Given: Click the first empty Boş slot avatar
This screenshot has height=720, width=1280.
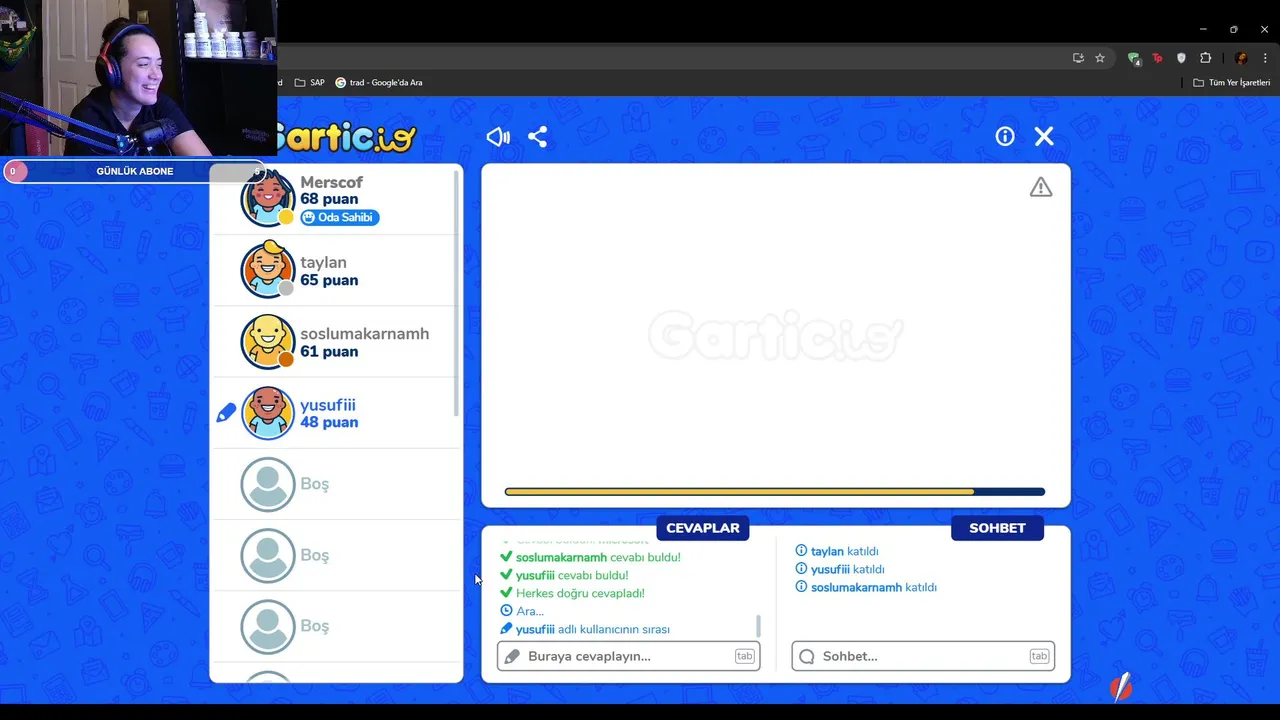Looking at the screenshot, I should tap(268, 484).
